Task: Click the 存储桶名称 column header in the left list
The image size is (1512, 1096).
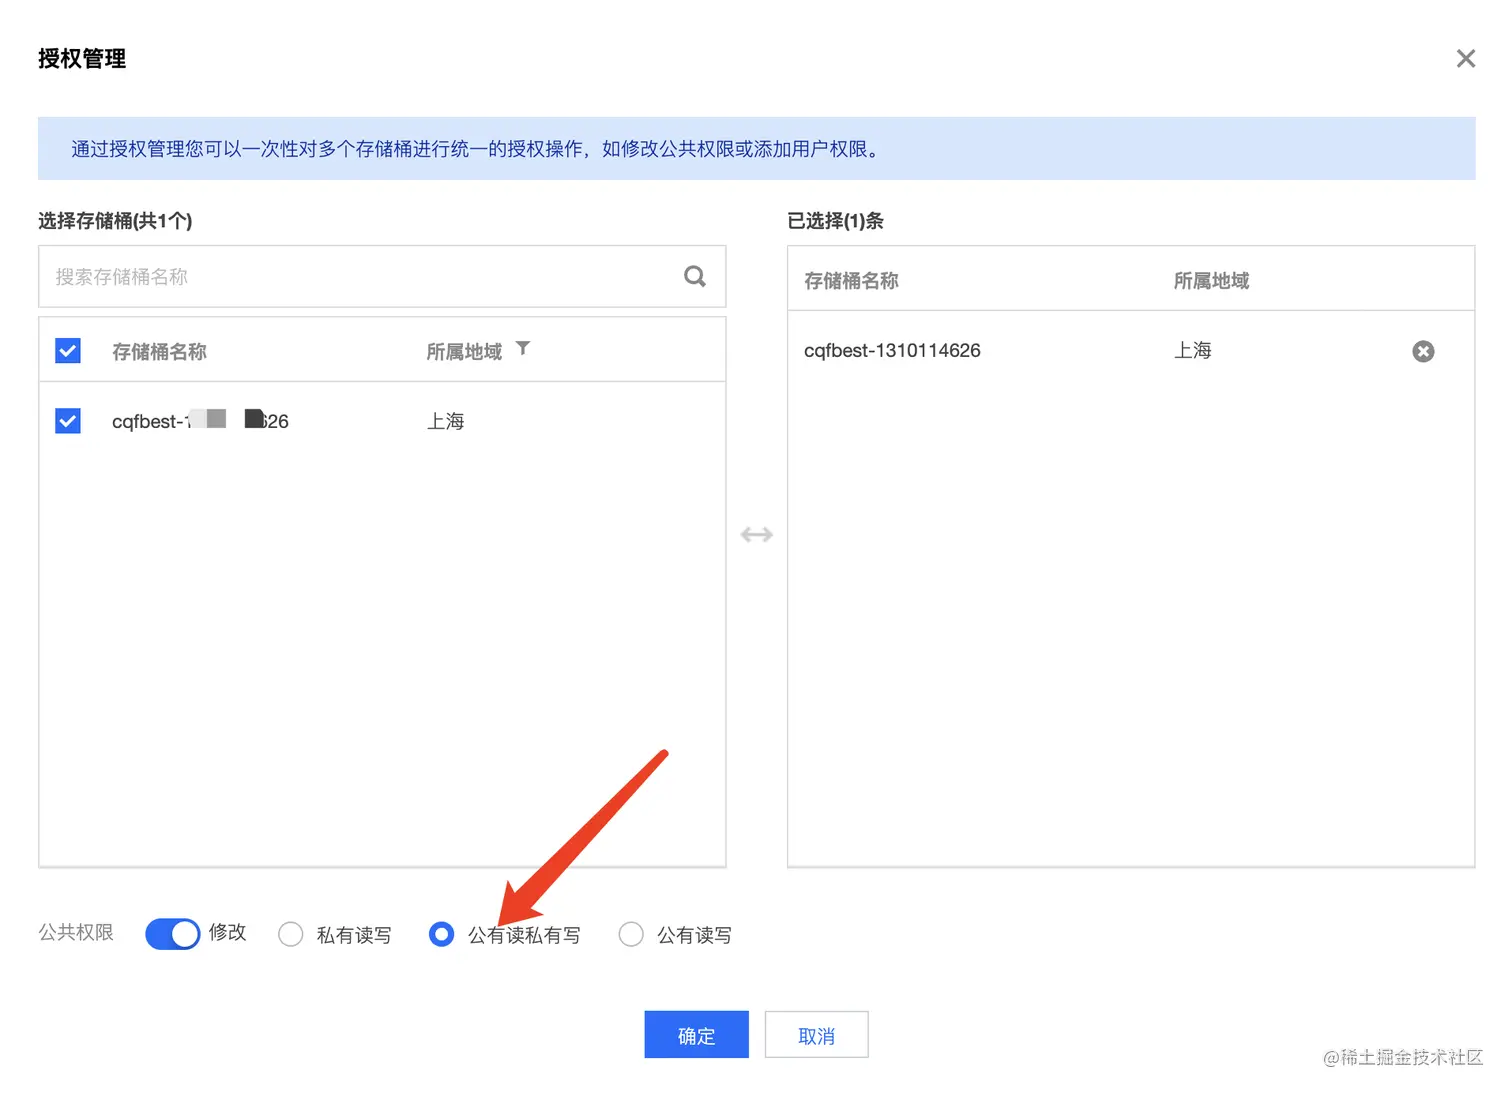Action: (159, 351)
